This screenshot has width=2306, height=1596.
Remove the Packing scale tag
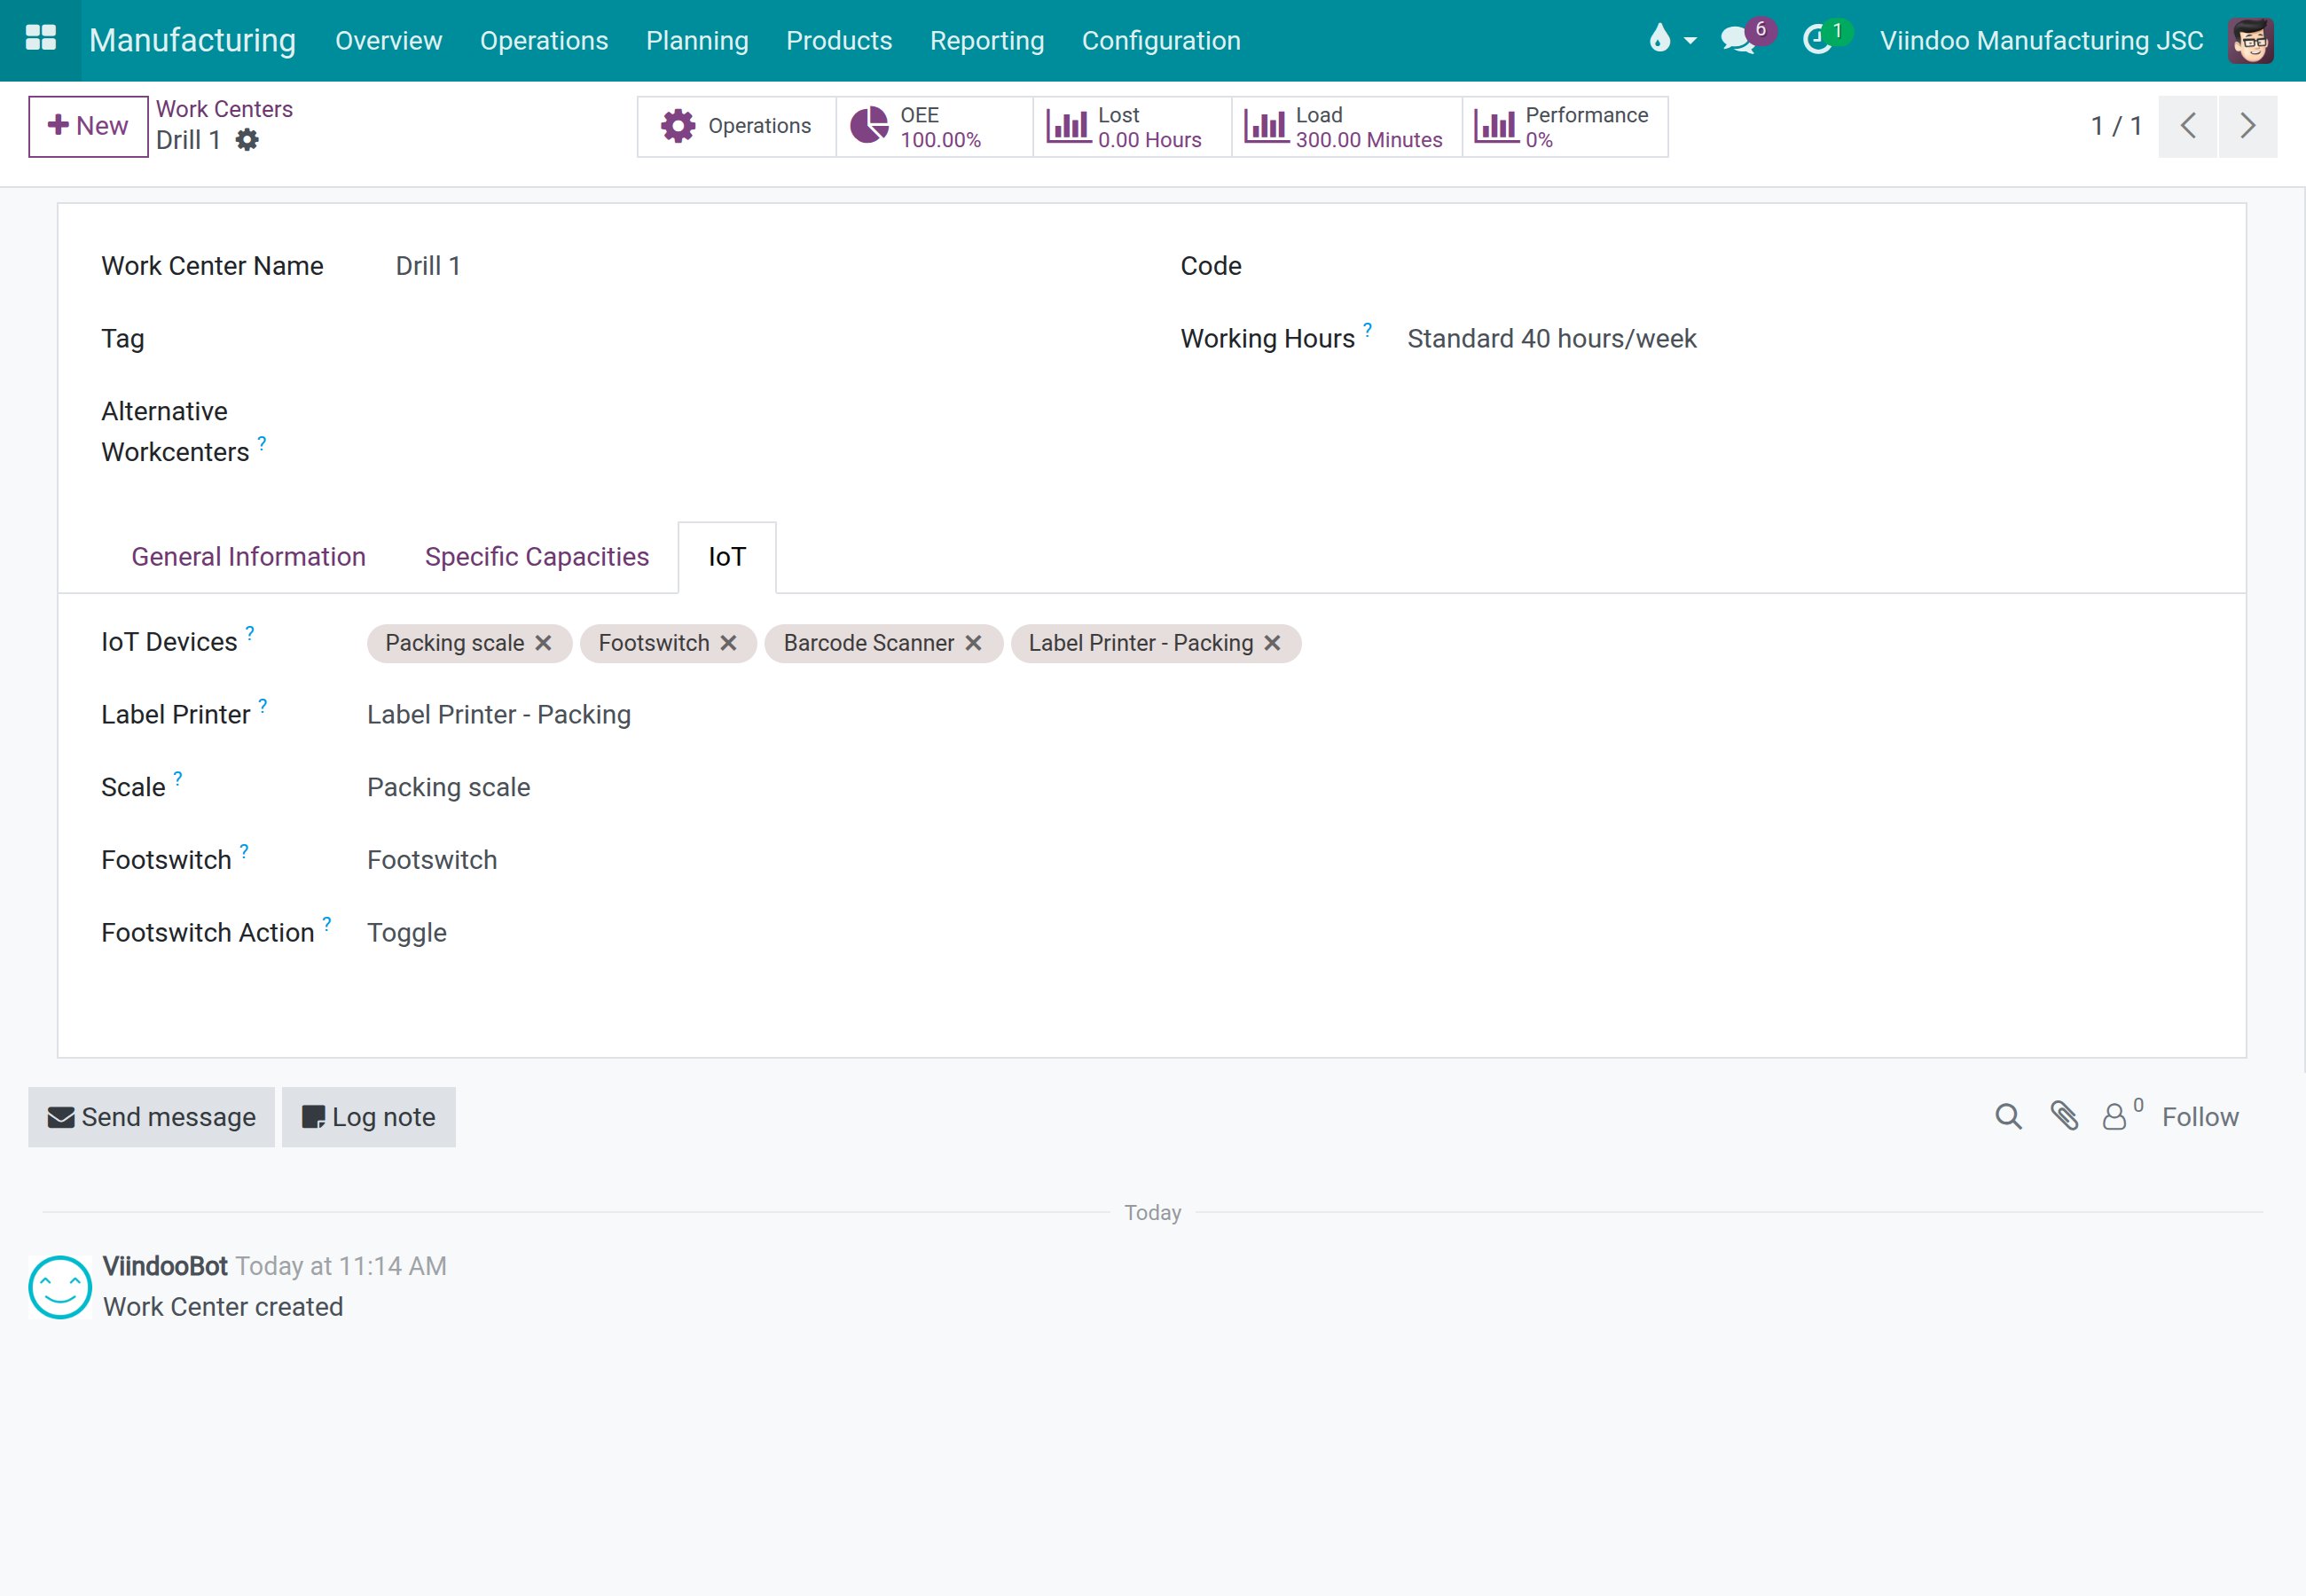coord(543,643)
